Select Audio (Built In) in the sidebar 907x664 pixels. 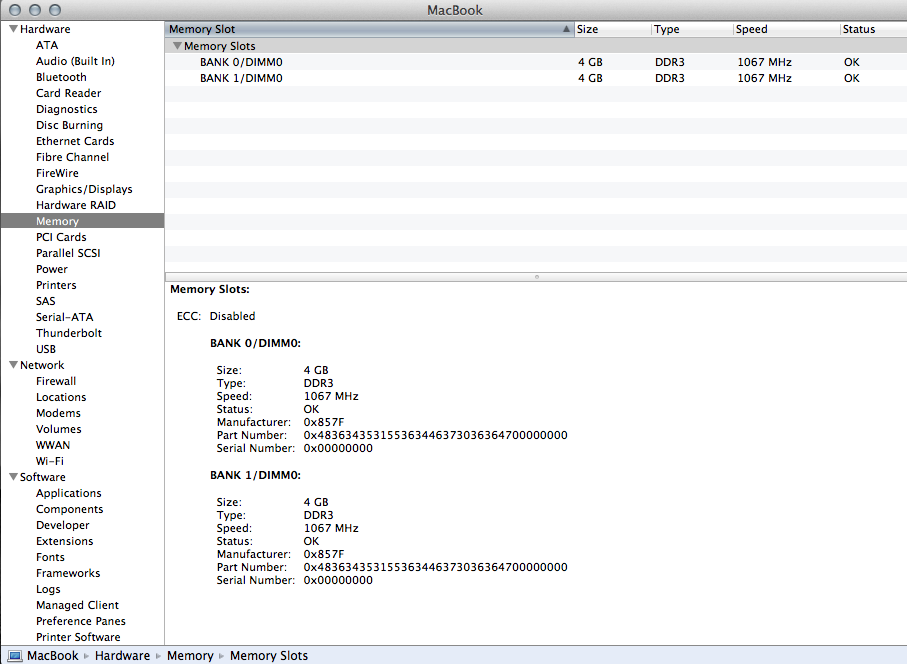point(75,61)
